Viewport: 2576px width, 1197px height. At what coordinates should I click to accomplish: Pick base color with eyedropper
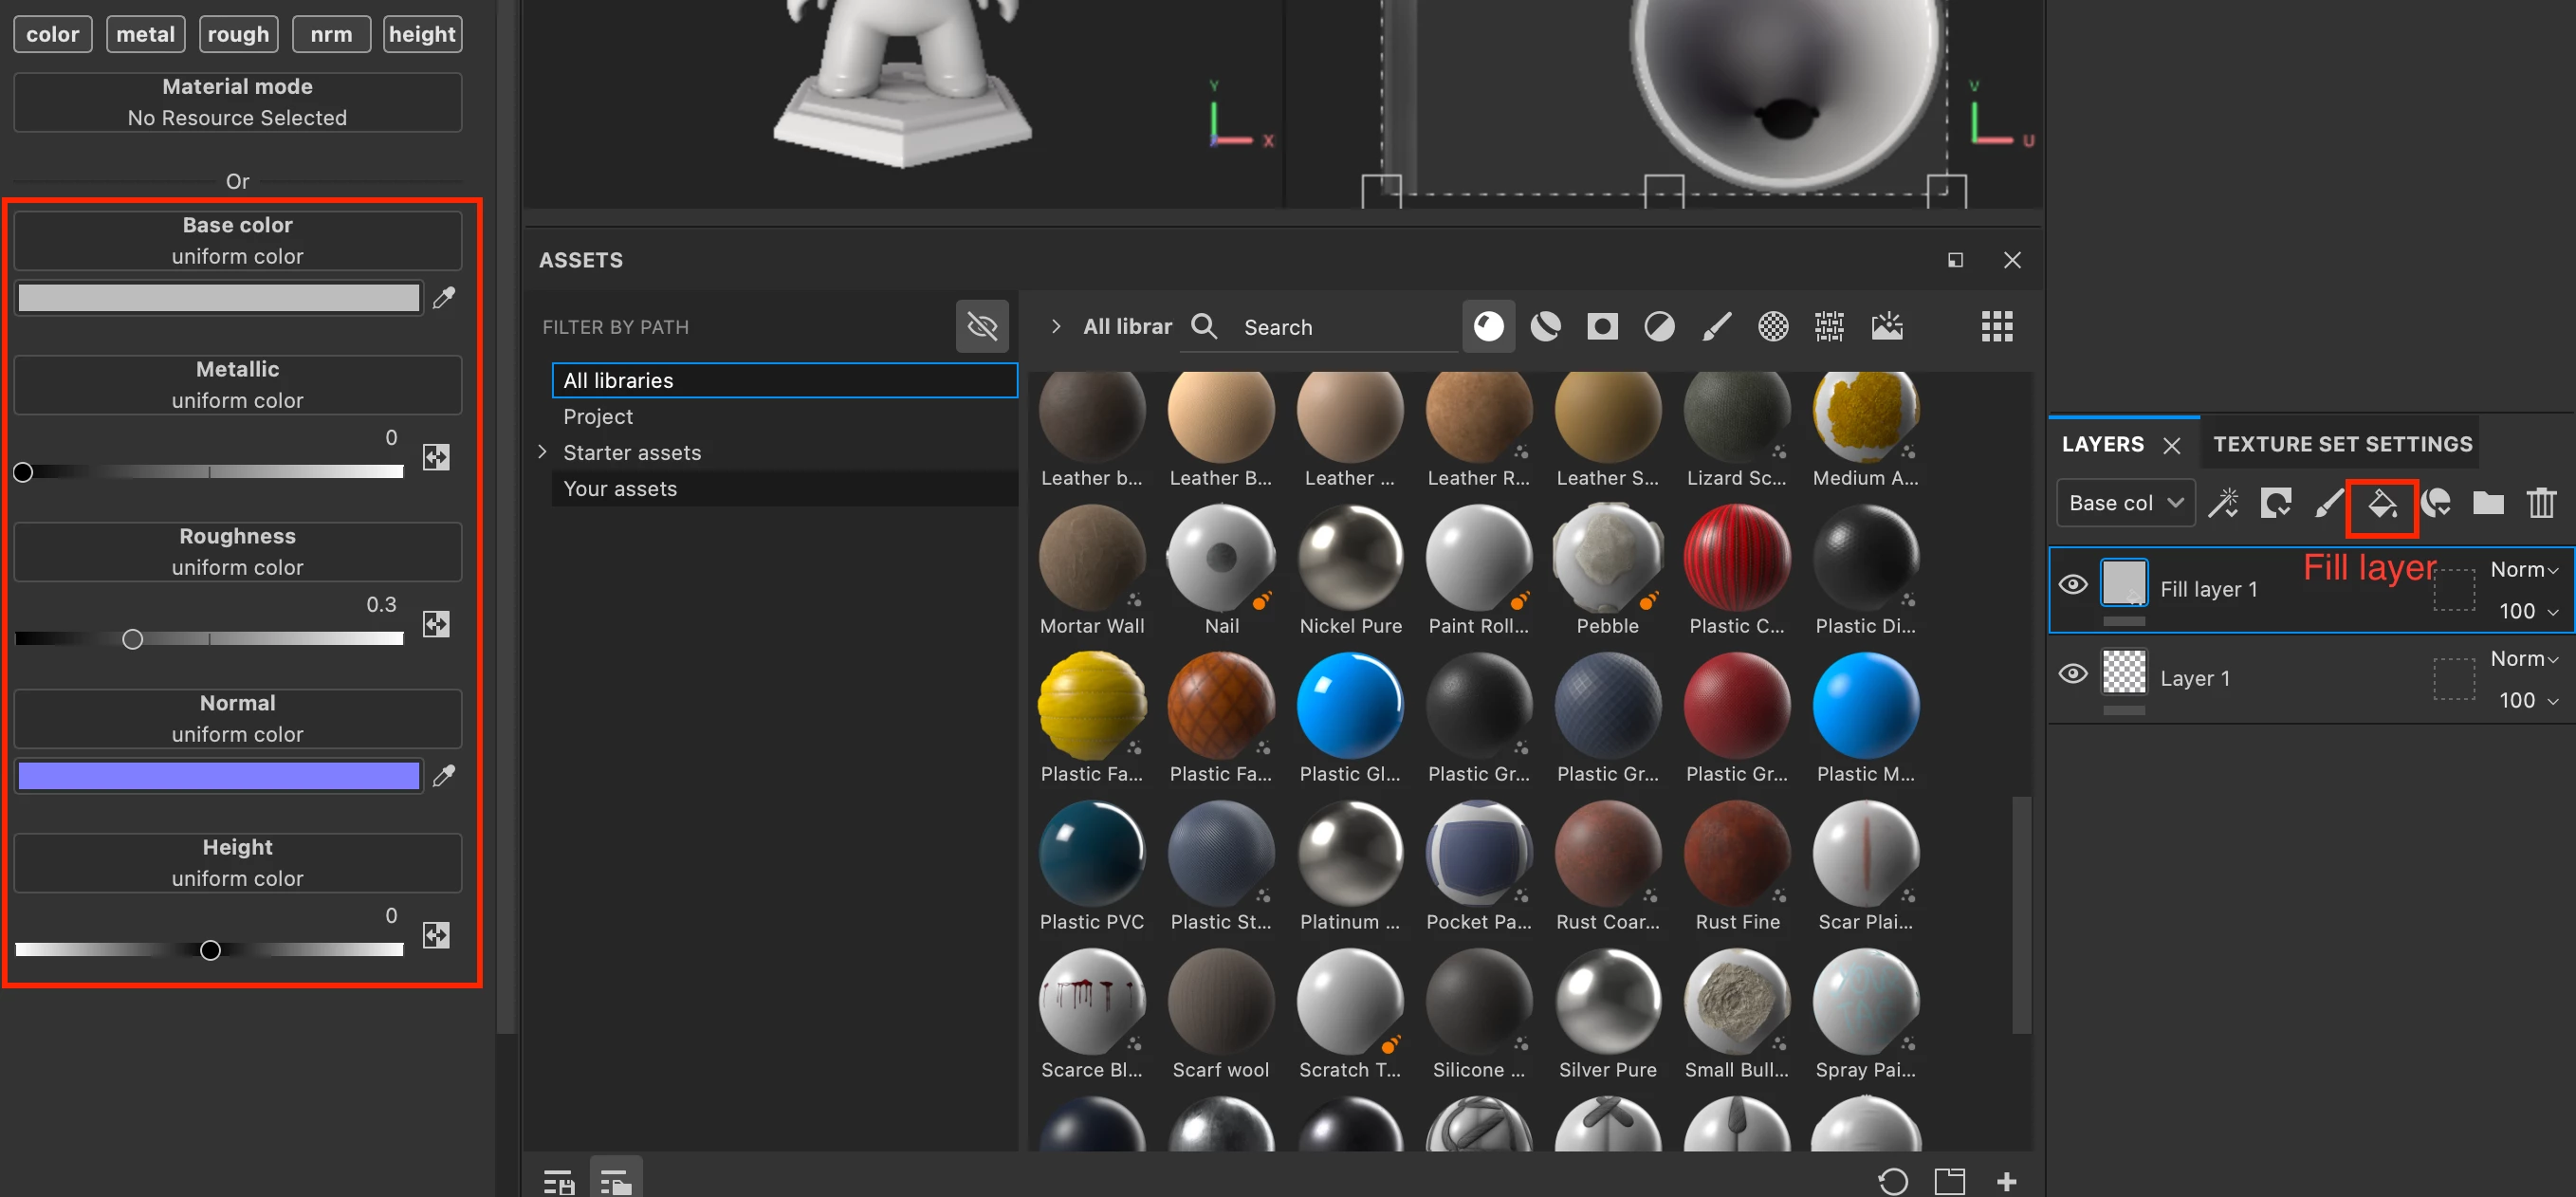[x=444, y=298]
